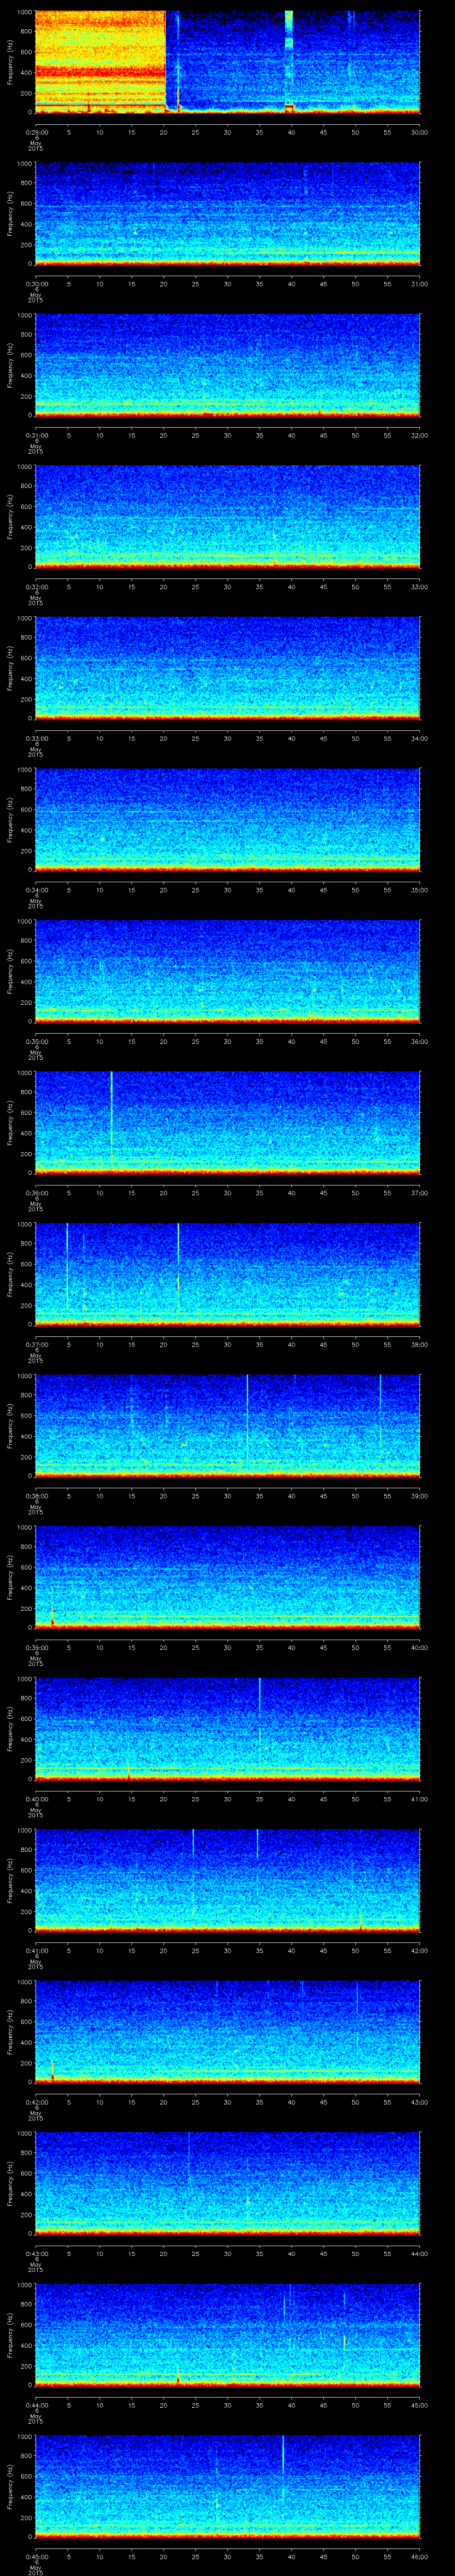Select the spectrogram panel starting at 0:30:00
Screen dimensions: 455x2576
click(x=227, y=213)
